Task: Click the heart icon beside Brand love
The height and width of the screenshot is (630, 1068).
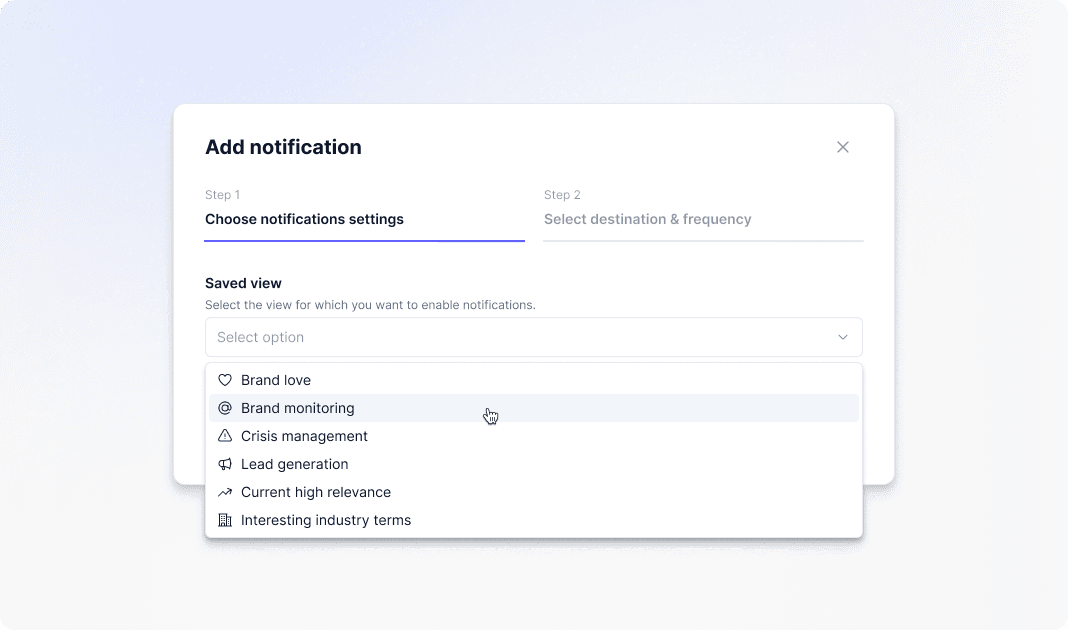Action: [225, 380]
